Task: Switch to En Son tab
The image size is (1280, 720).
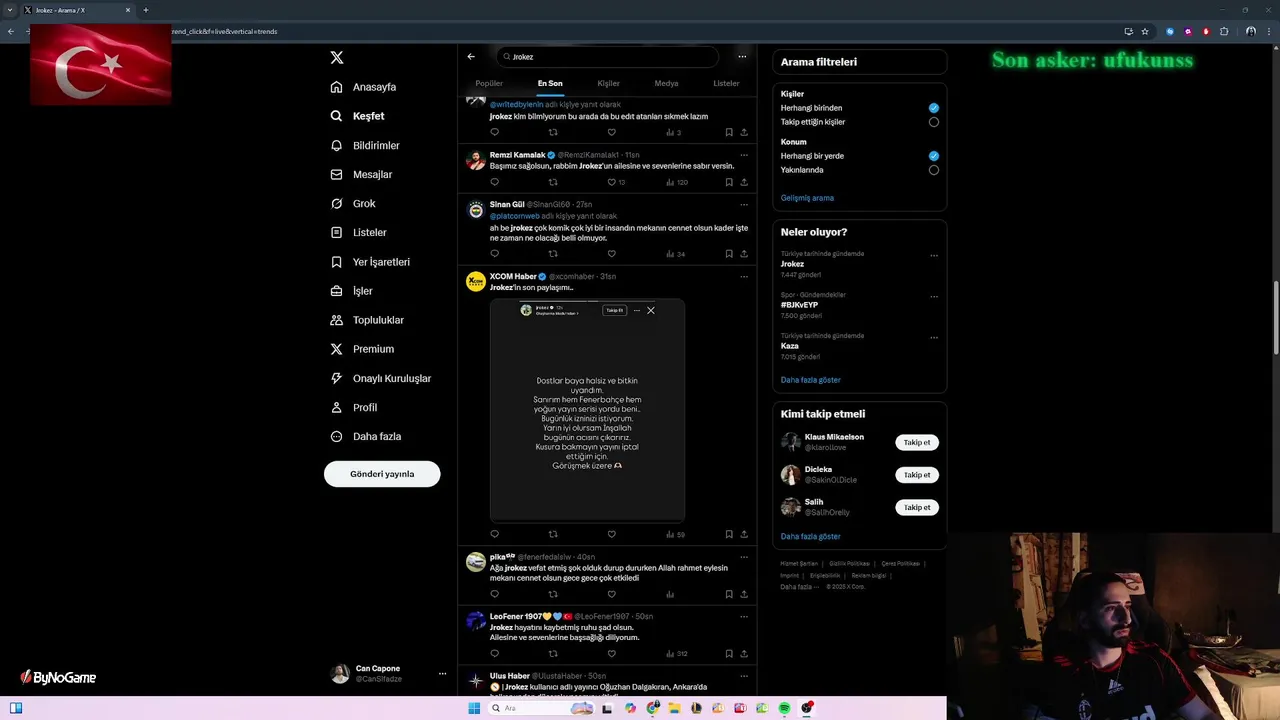Action: click(550, 84)
